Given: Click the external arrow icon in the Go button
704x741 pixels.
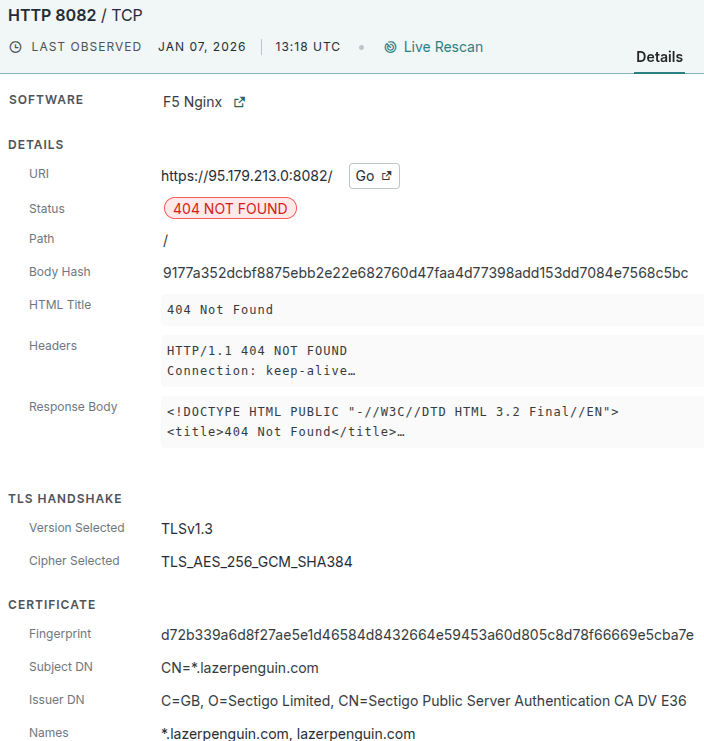Looking at the screenshot, I should (x=387, y=176).
